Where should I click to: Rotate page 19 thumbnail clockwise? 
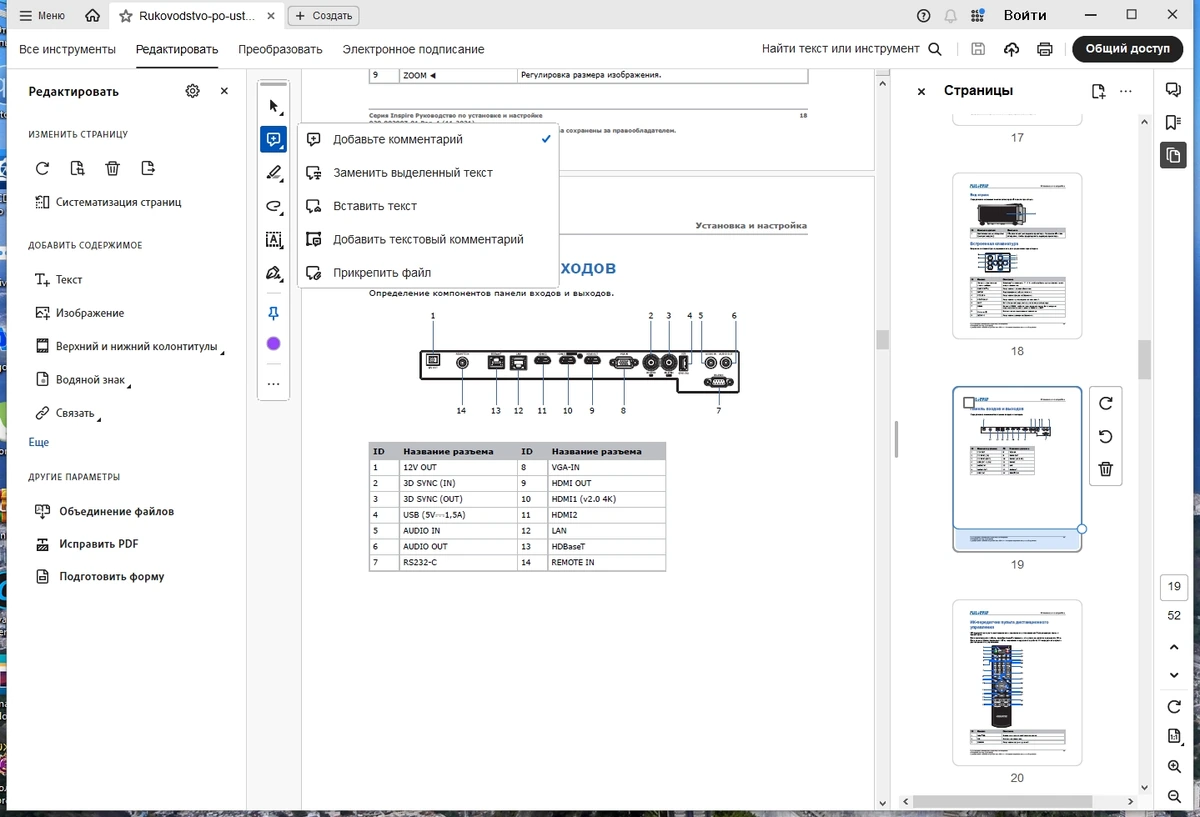(1105, 403)
